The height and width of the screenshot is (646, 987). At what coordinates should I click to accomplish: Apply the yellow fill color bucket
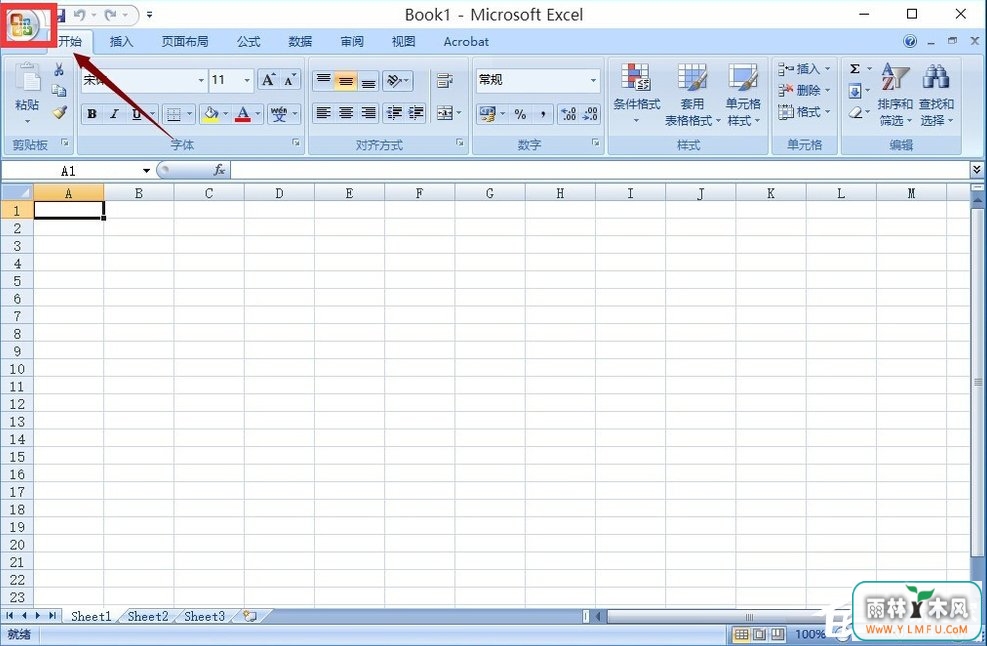211,114
